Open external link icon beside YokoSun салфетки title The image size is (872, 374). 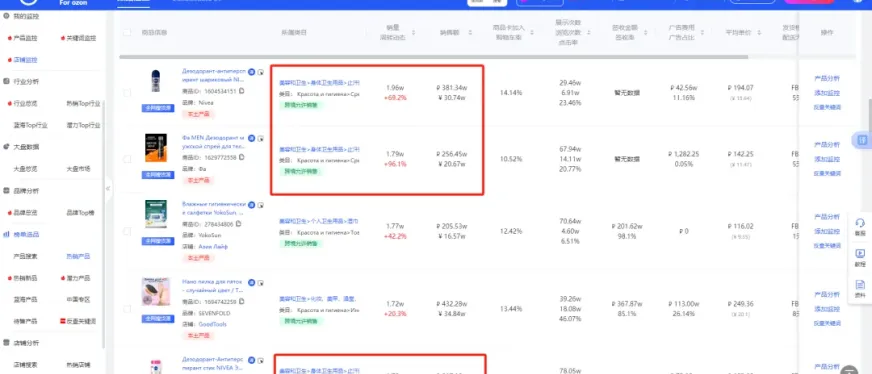(x=260, y=205)
